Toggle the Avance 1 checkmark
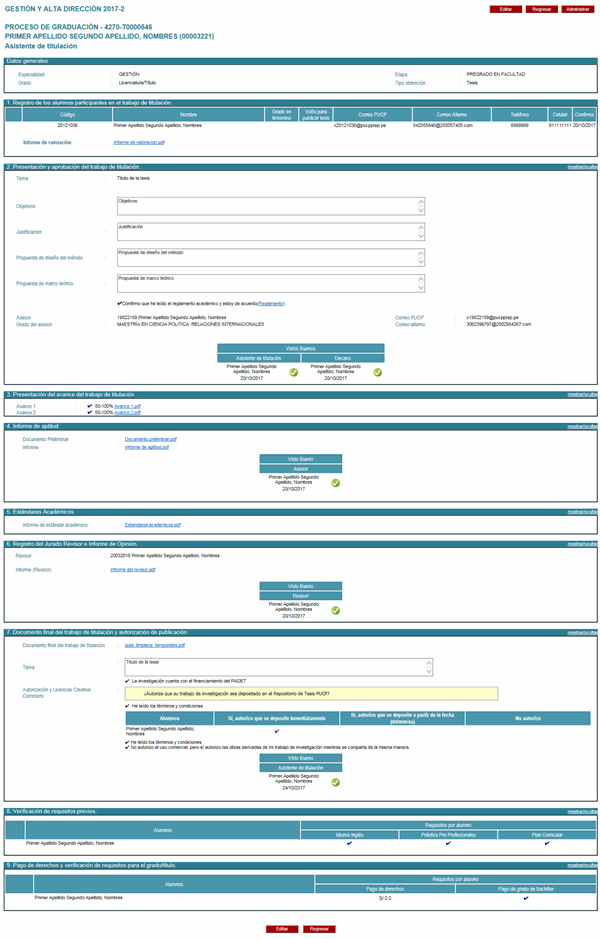 click(x=90, y=406)
